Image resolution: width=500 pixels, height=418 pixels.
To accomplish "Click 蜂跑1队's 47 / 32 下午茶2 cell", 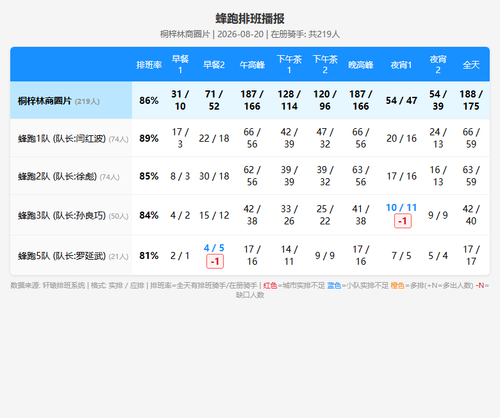I will point(325,138).
